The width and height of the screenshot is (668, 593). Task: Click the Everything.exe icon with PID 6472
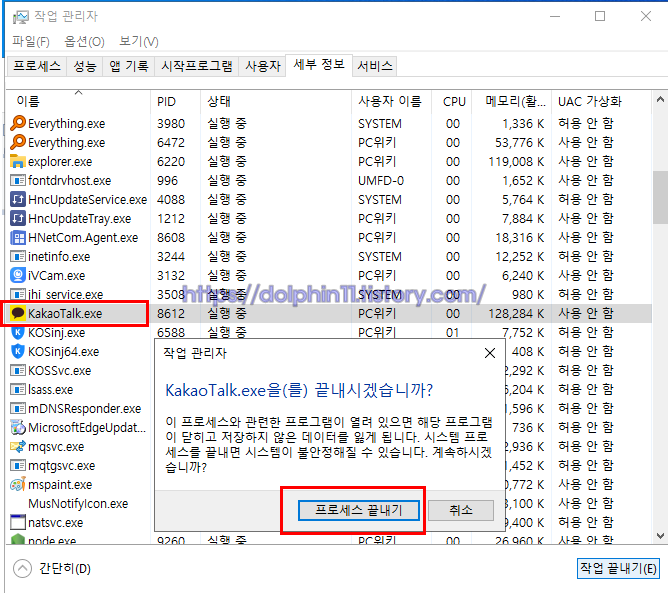[18, 142]
